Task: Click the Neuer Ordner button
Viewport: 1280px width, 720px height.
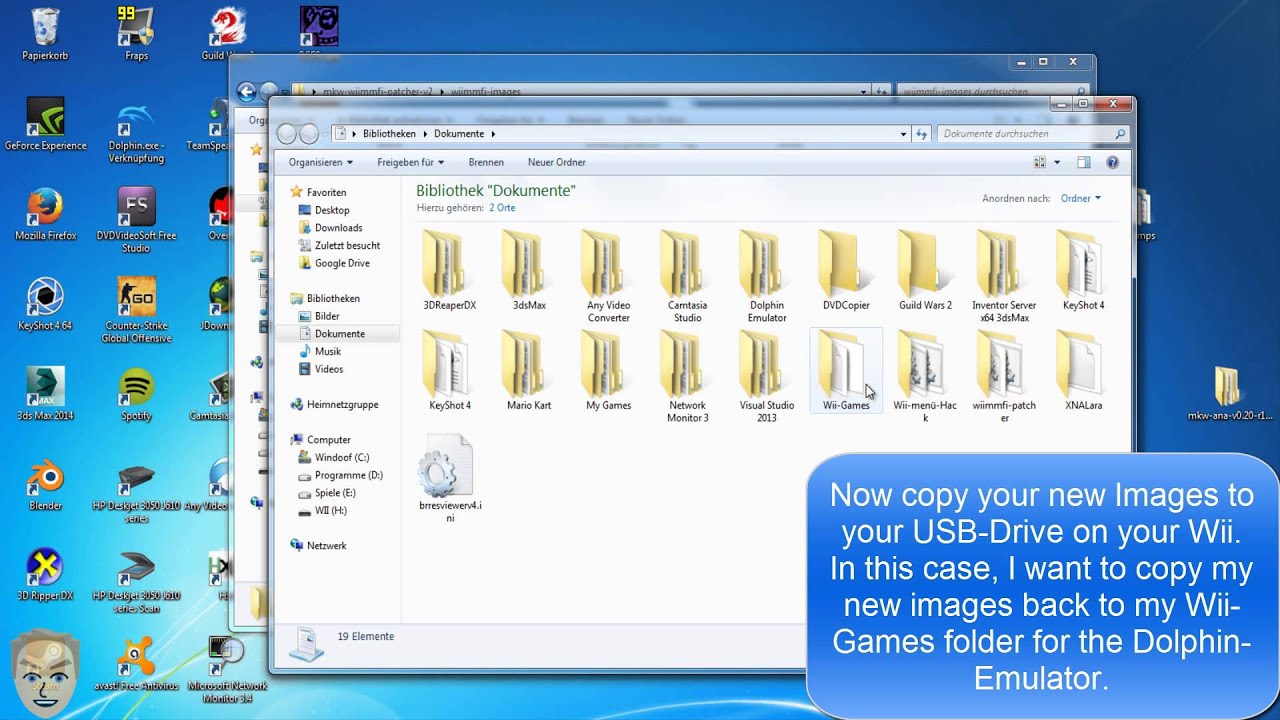Action: (x=557, y=162)
